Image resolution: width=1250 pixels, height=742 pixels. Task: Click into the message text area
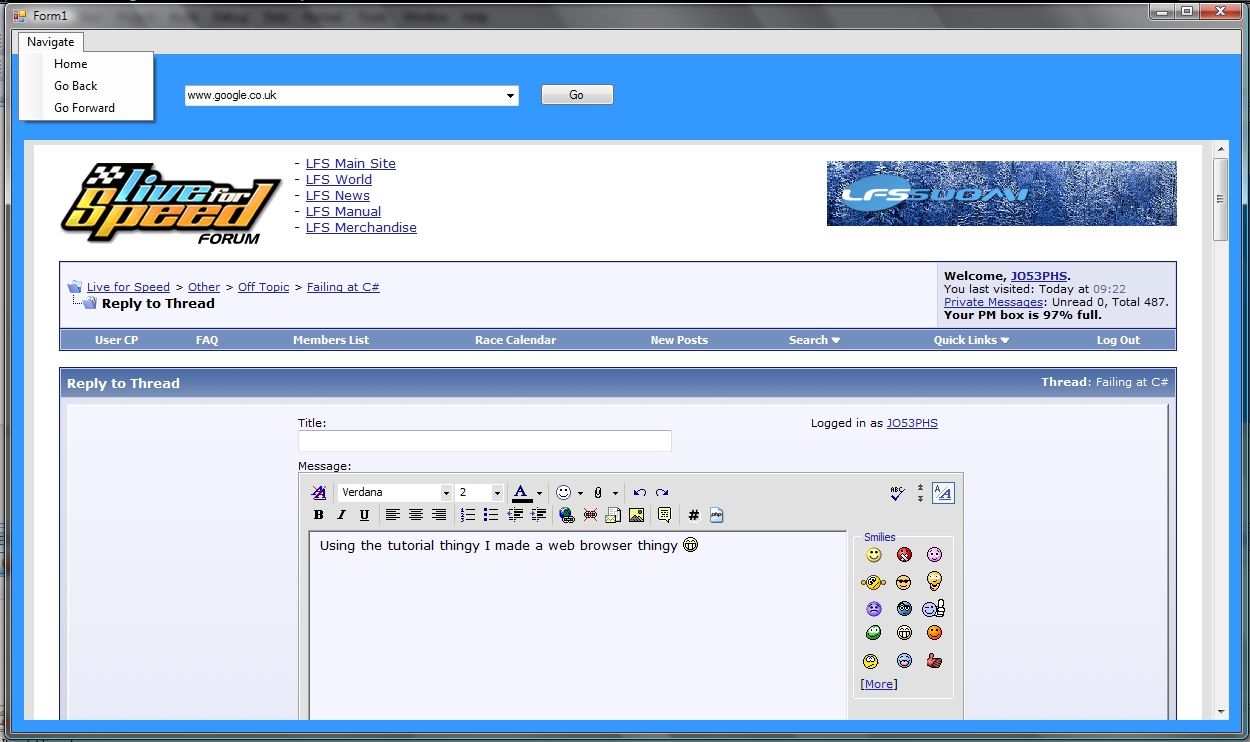pos(578,625)
